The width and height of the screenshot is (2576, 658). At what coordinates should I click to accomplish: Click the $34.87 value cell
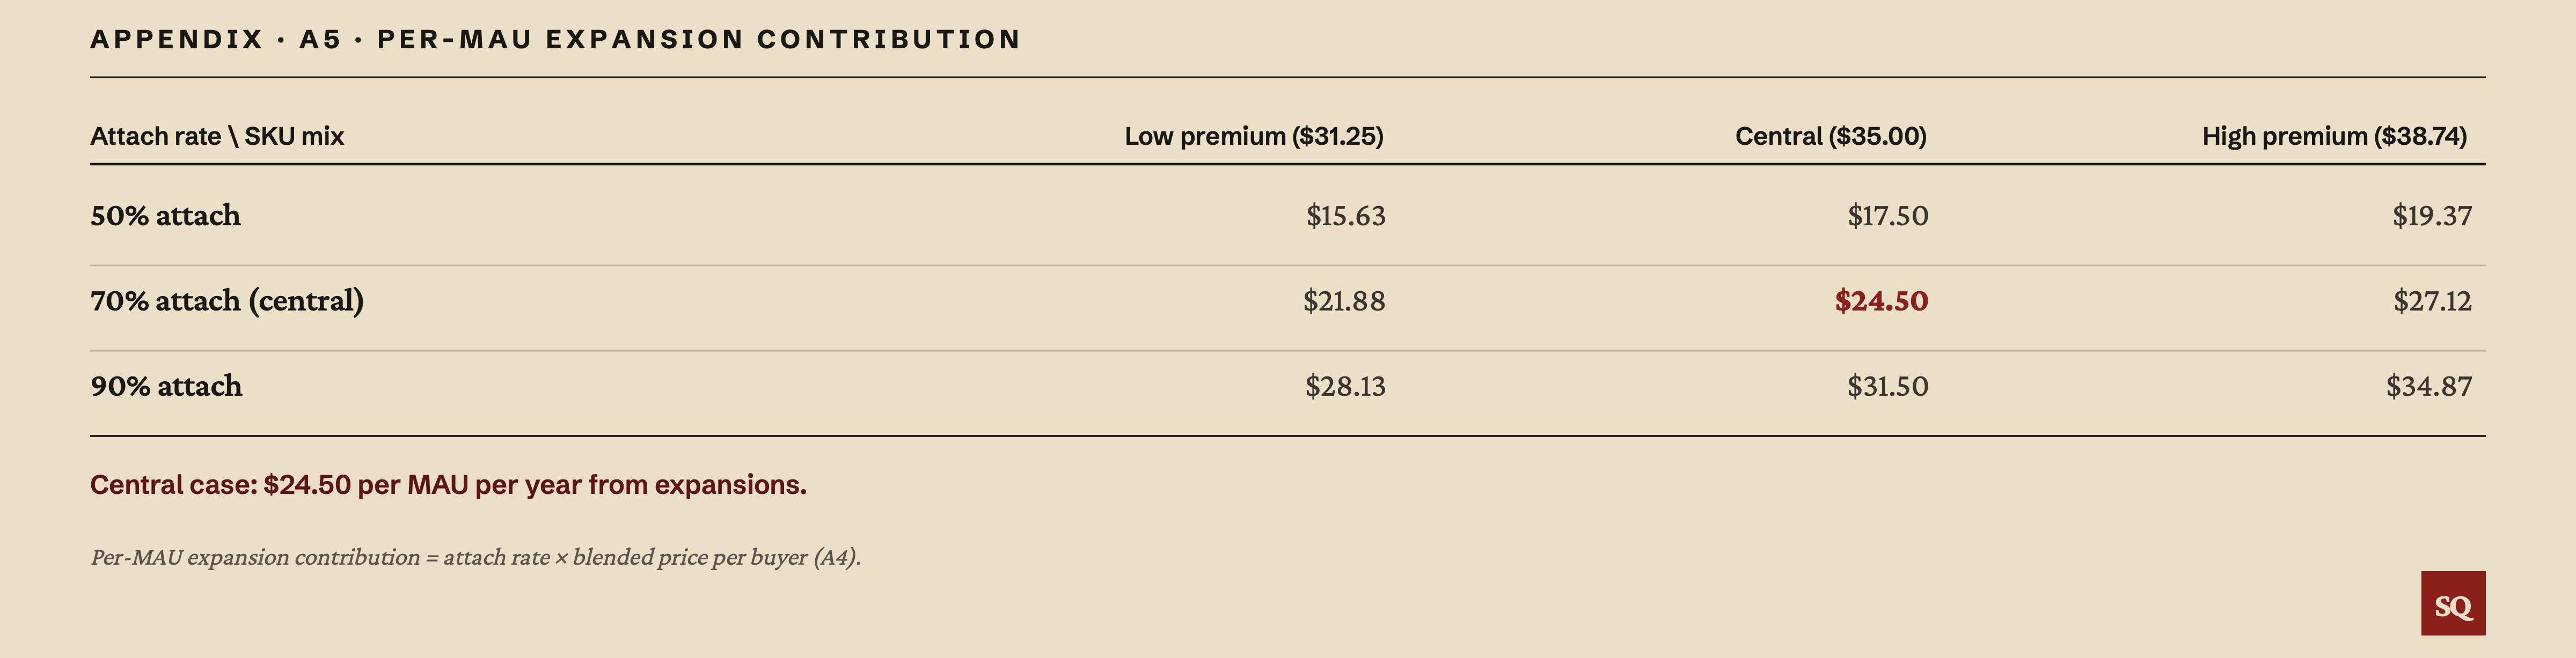point(2429,386)
